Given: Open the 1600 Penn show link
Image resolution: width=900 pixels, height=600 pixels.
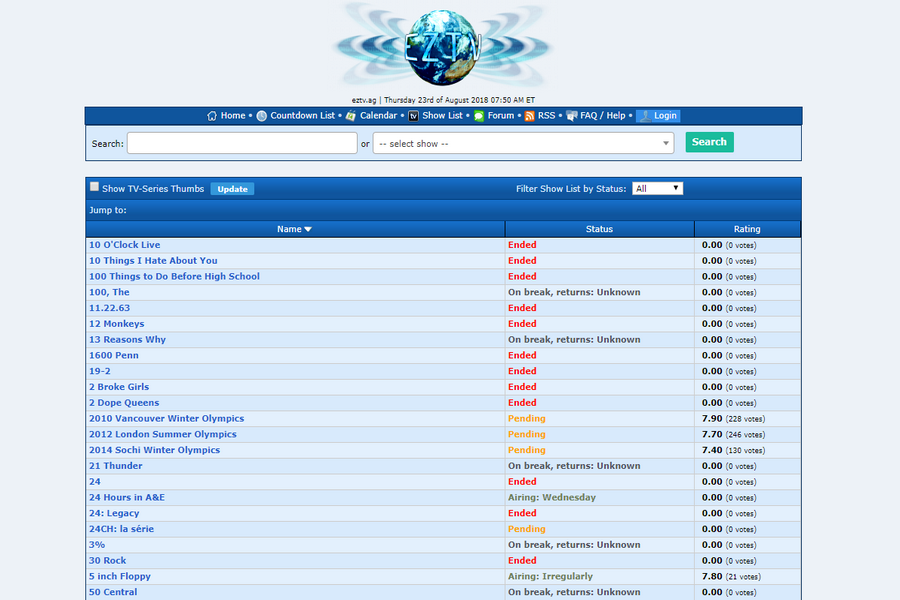Looking at the screenshot, I should (114, 355).
